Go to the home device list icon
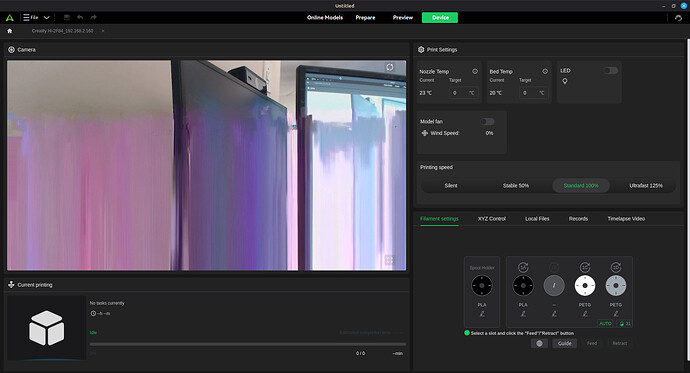 [10, 31]
